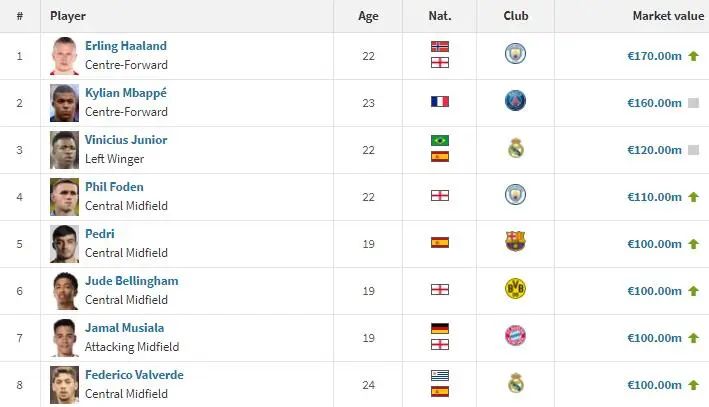Click green up arrow beside €170.00m
Image resolution: width=709 pixels, height=407 pixels.
pyautogui.click(x=693, y=56)
